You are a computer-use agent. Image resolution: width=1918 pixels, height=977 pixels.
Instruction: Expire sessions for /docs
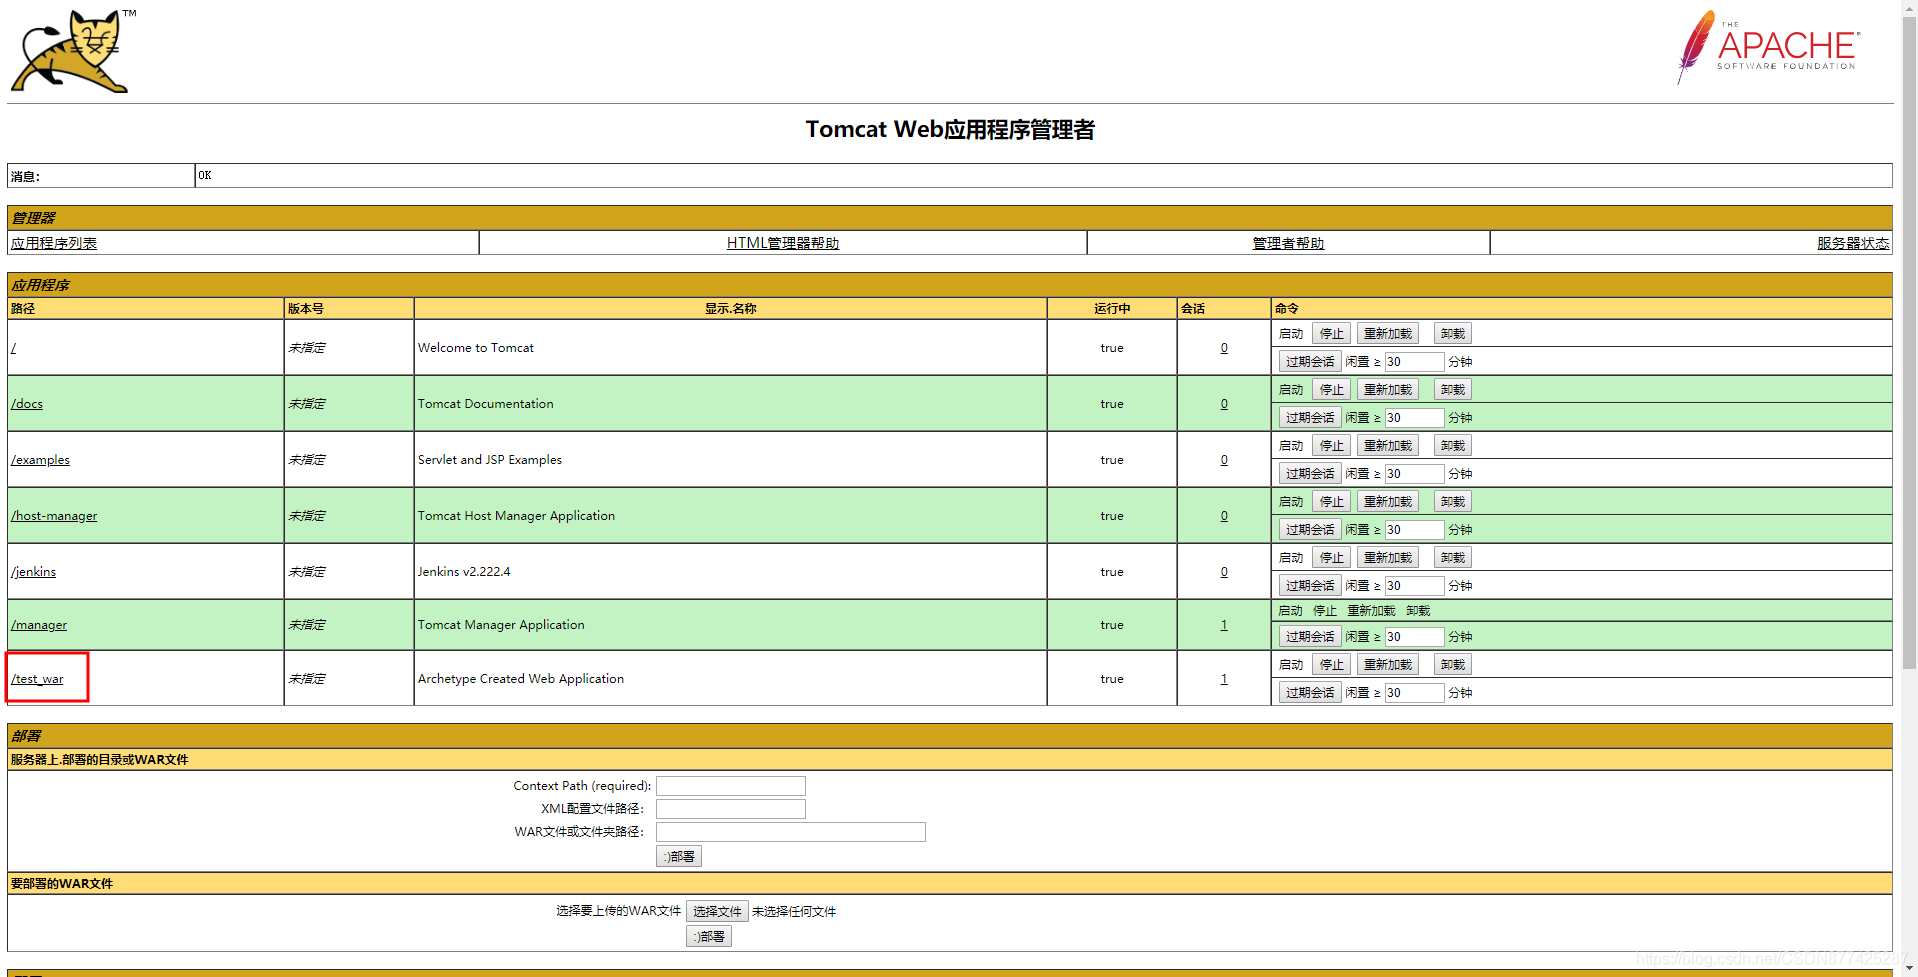click(x=1310, y=418)
